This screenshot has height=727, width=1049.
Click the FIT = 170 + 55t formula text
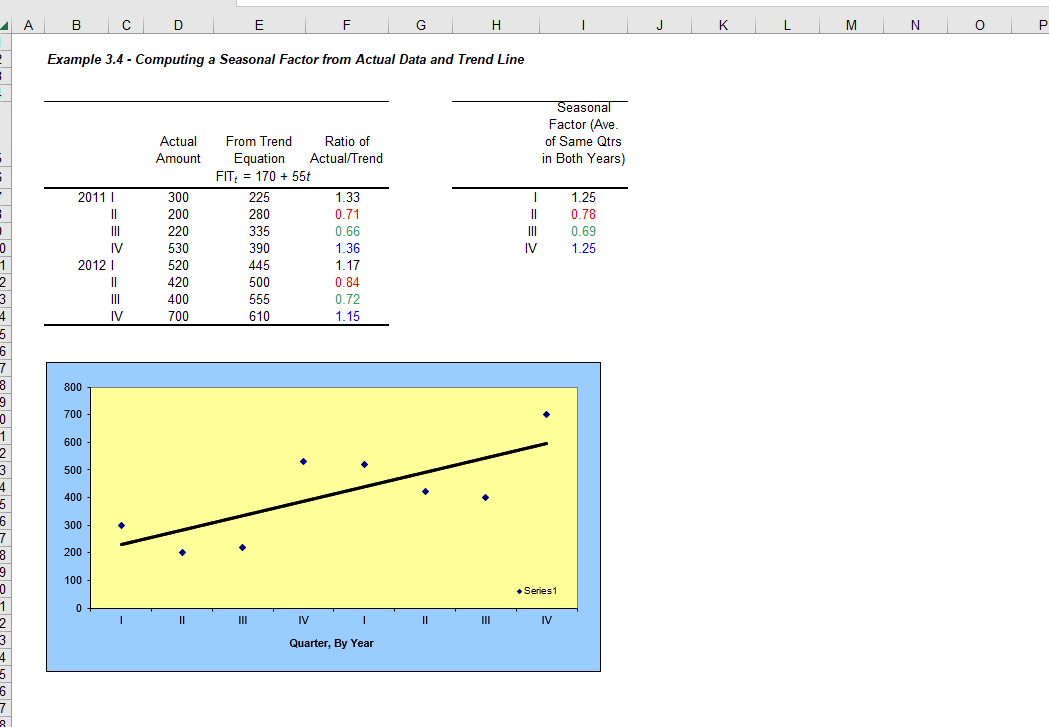pos(263,177)
